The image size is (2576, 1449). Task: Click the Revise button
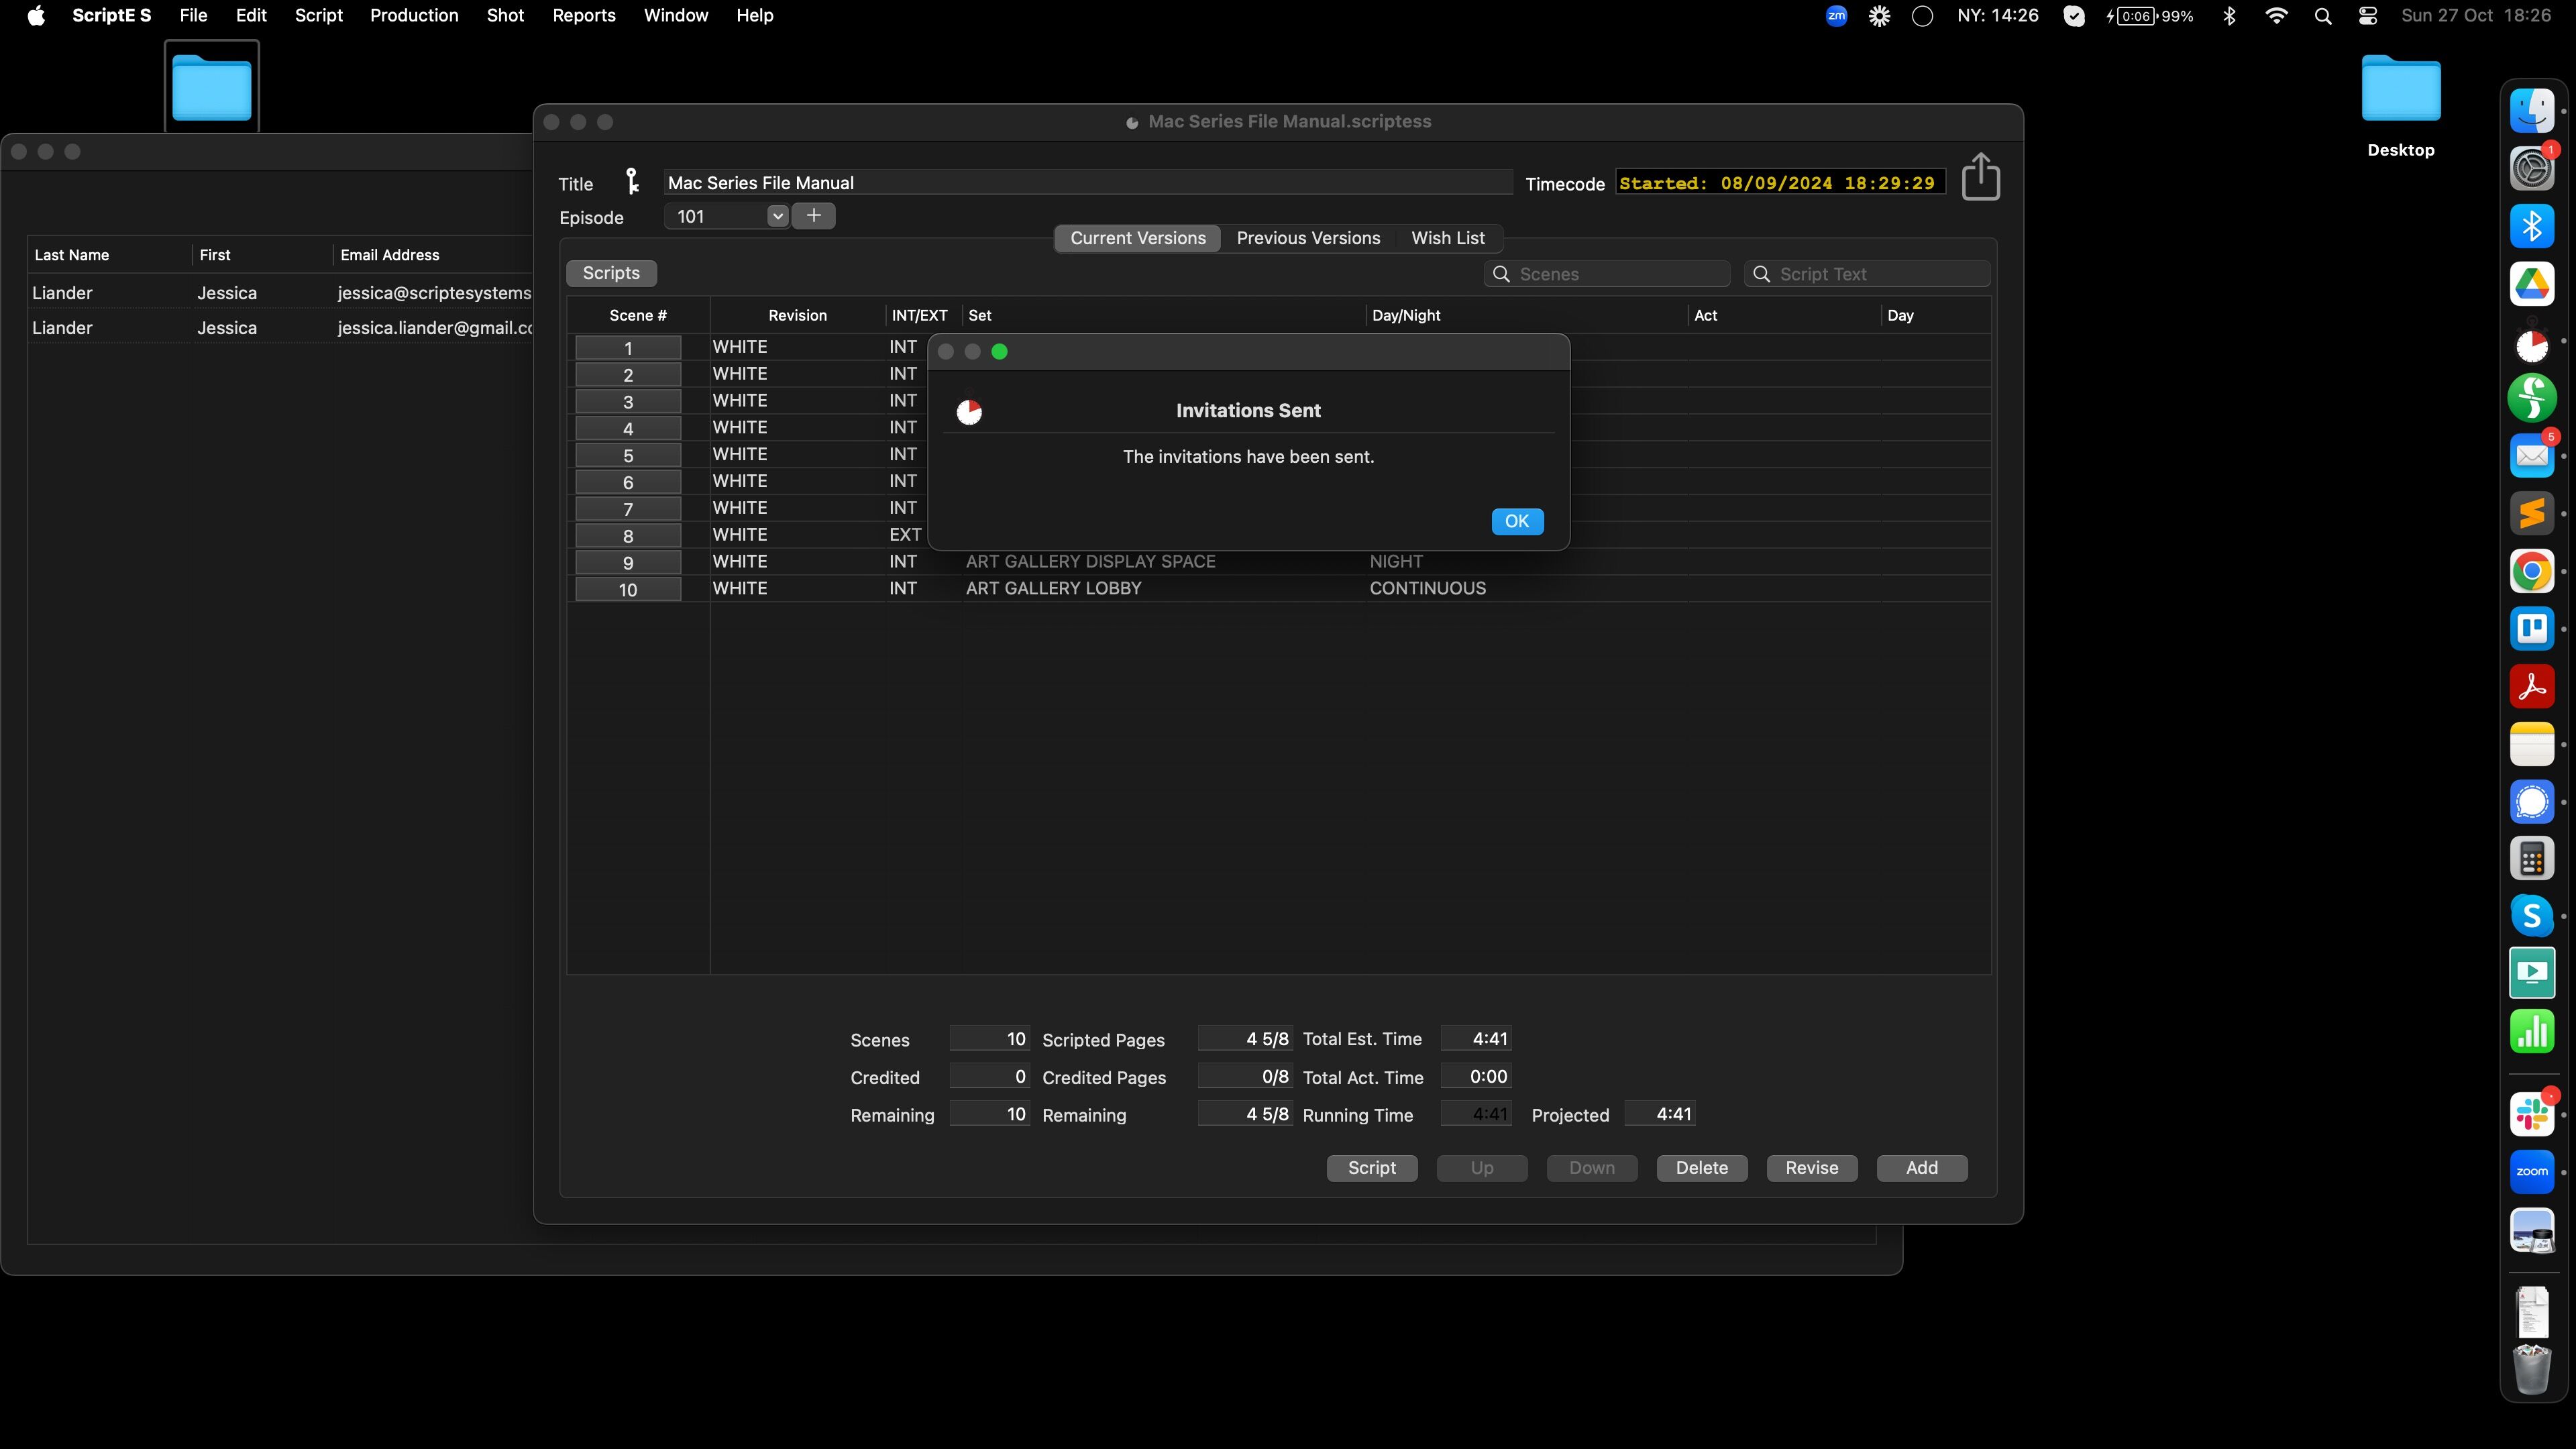click(1811, 1168)
